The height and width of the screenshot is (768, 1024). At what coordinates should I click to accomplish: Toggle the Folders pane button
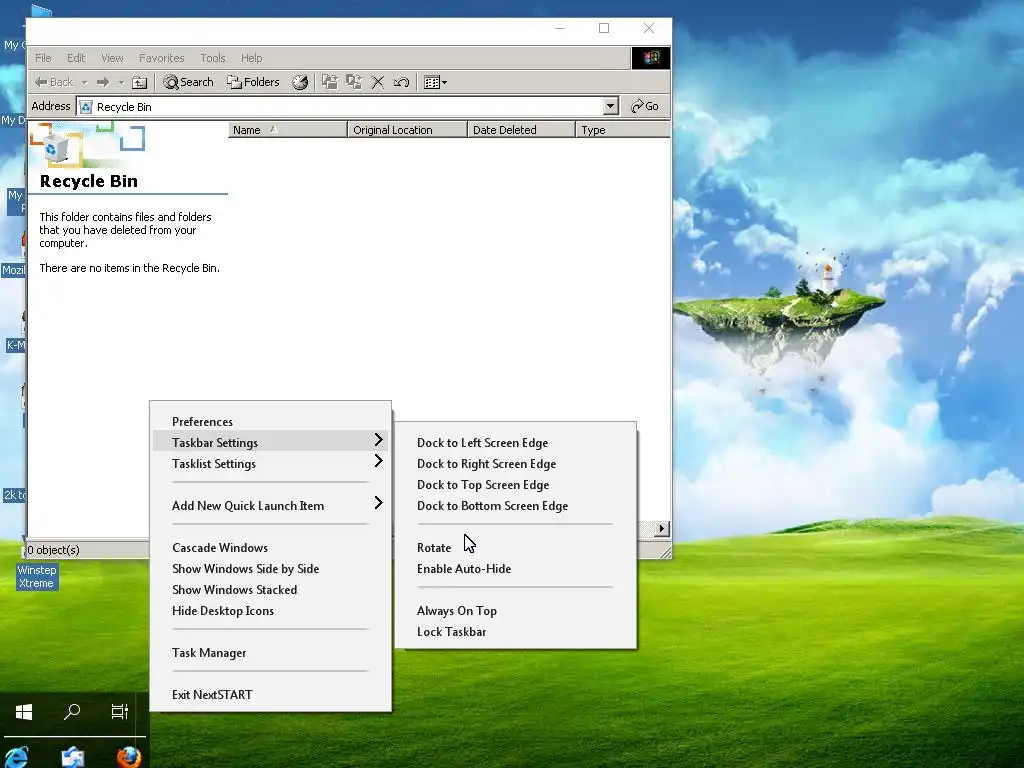point(253,82)
